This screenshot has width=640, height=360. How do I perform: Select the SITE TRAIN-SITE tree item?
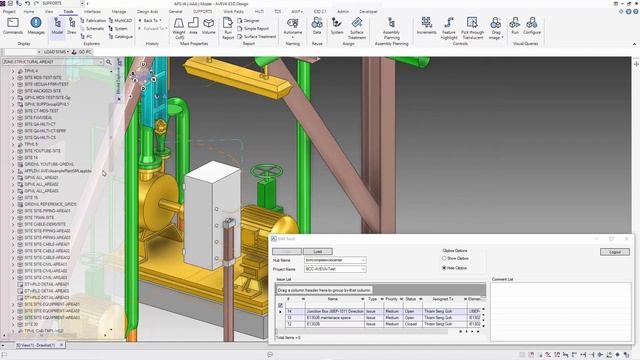39,218
